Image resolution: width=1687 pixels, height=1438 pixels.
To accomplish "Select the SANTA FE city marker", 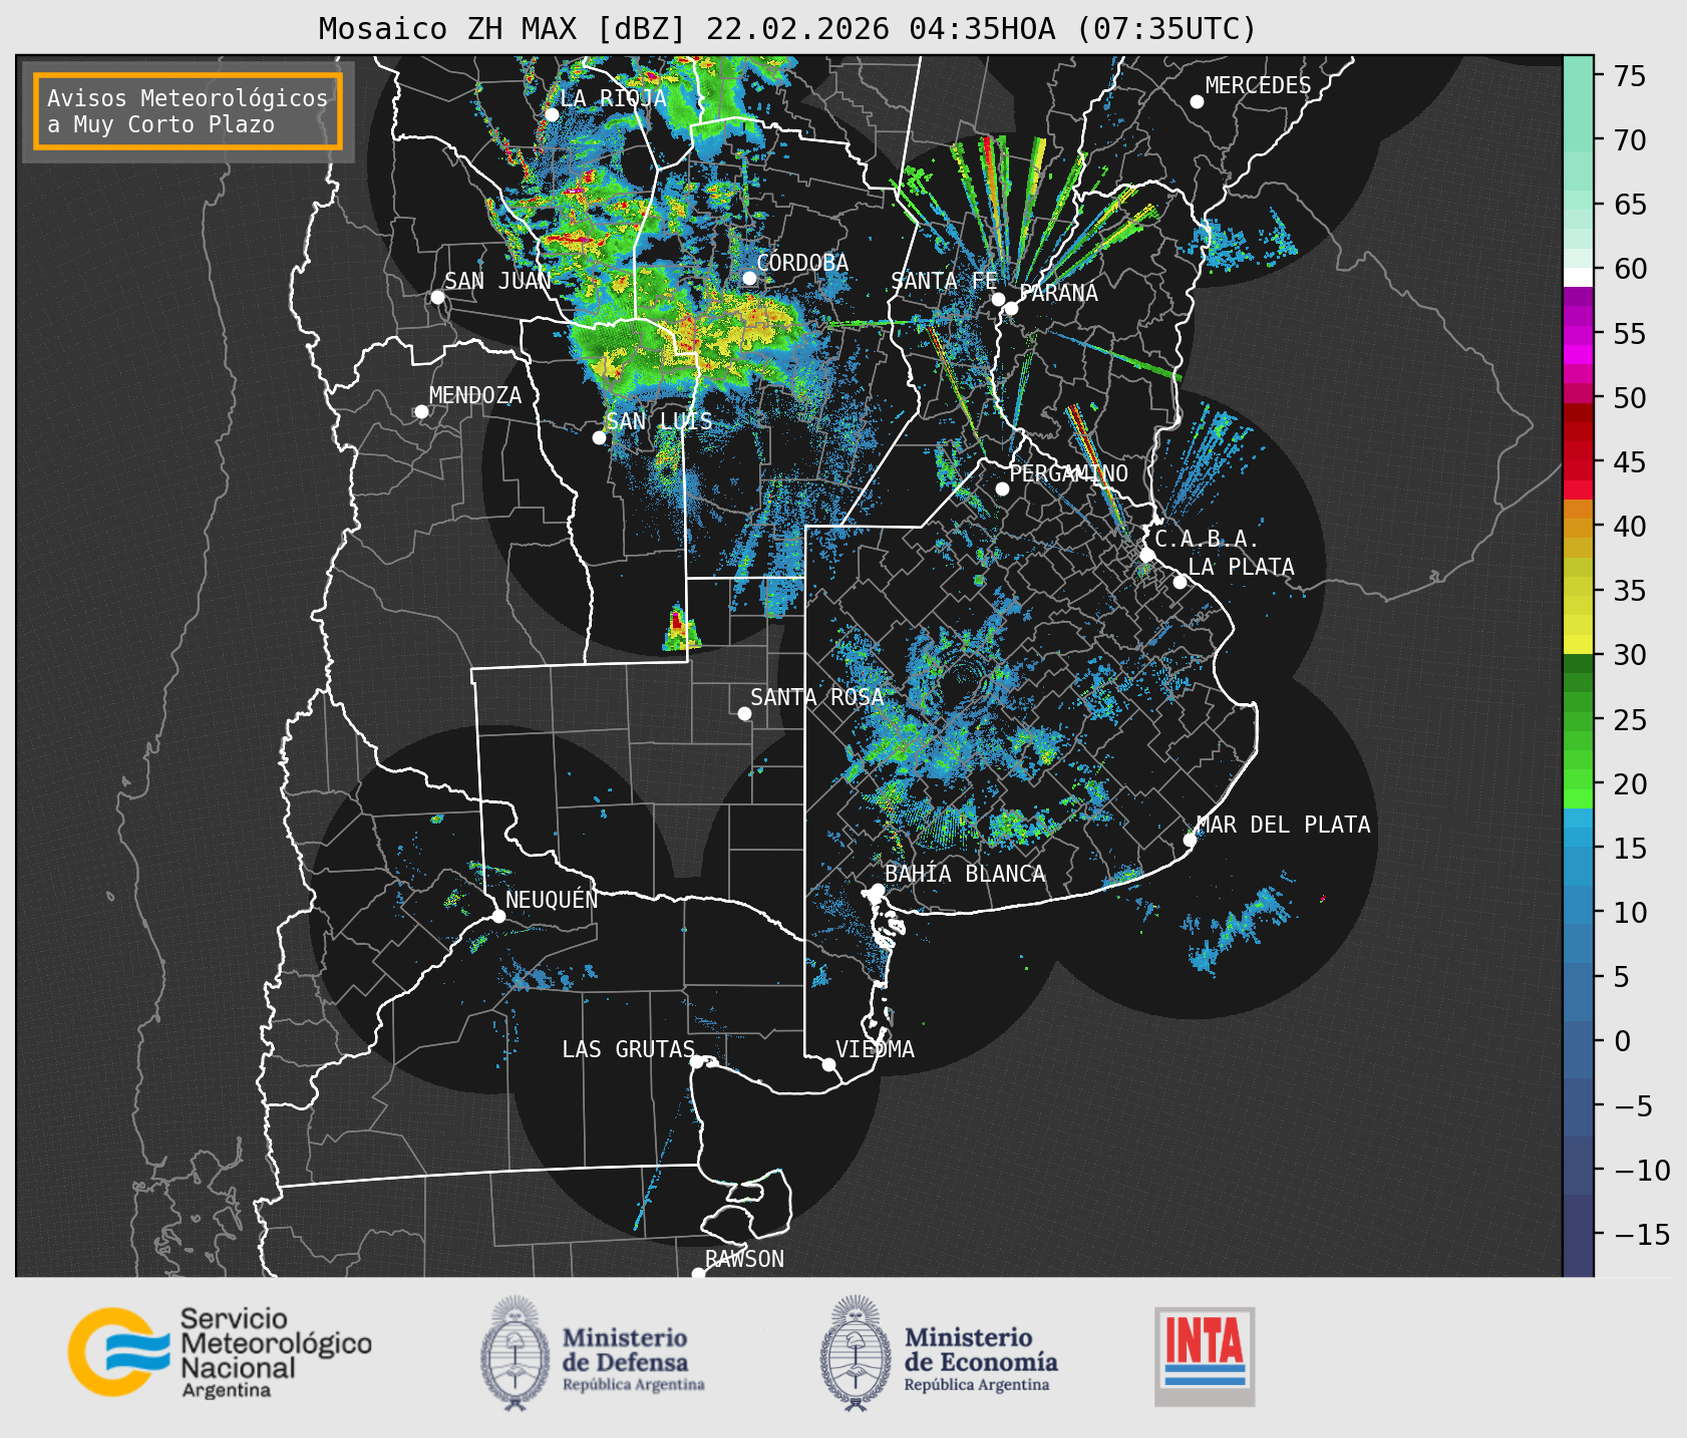I will pos(998,299).
